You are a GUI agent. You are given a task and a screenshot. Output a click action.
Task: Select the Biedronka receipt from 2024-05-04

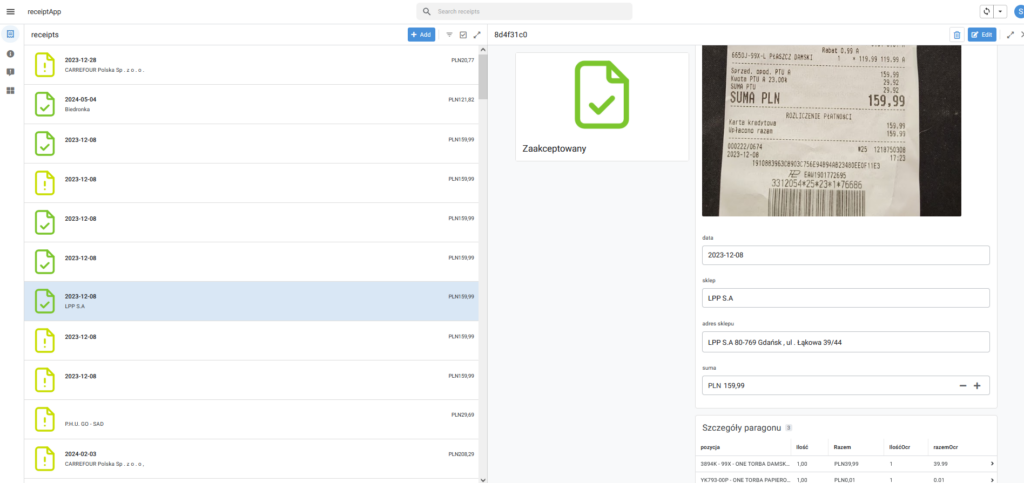coord(250,104)
